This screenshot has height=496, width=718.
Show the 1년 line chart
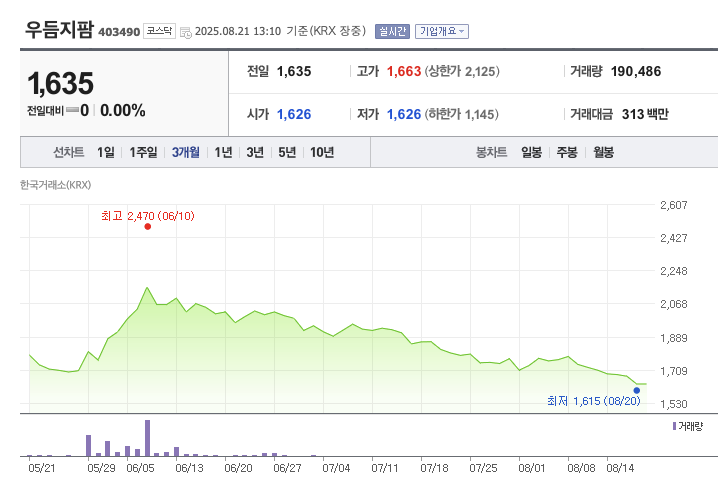(x=223, y=152)
